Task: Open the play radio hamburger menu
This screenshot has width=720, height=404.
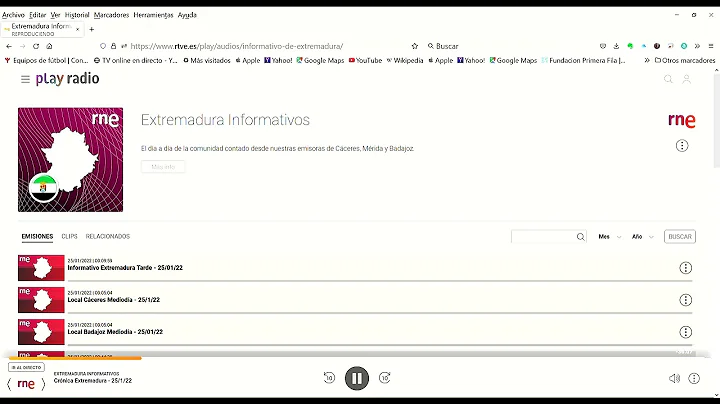Action: (x=25, y=79)
